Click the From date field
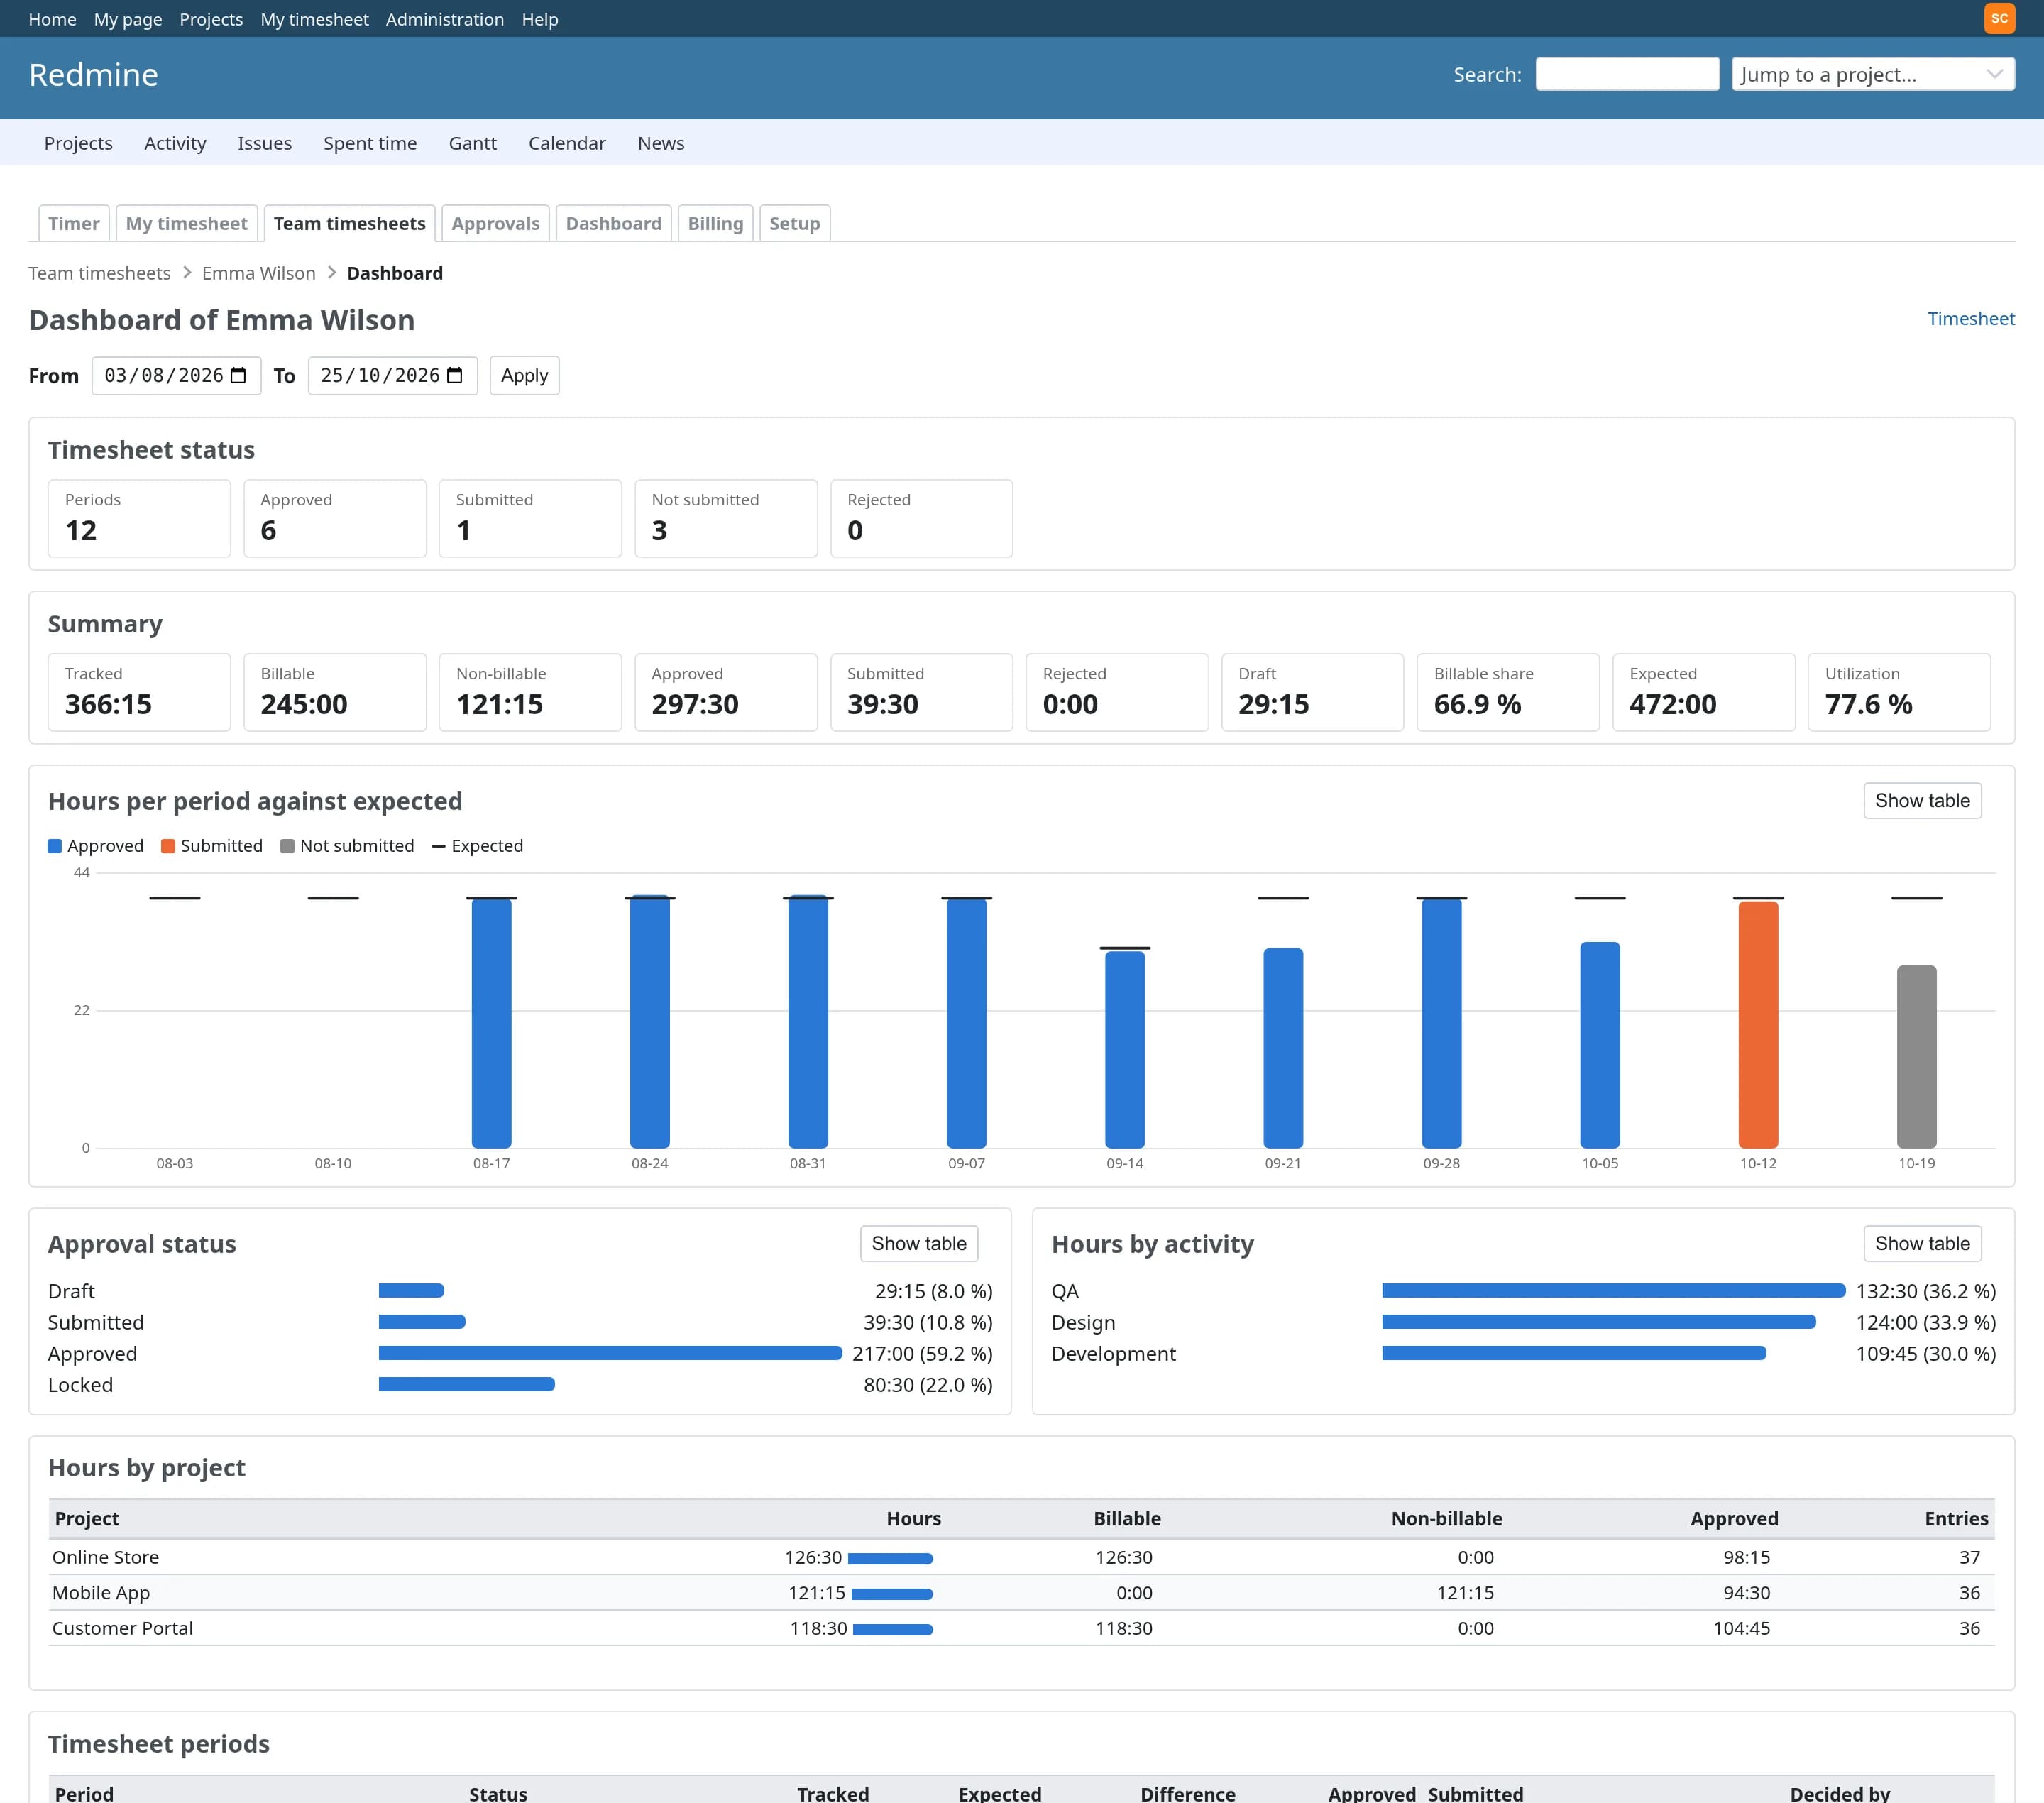The width and height of the screenshot is (2044, 1803). coord(176,375)
